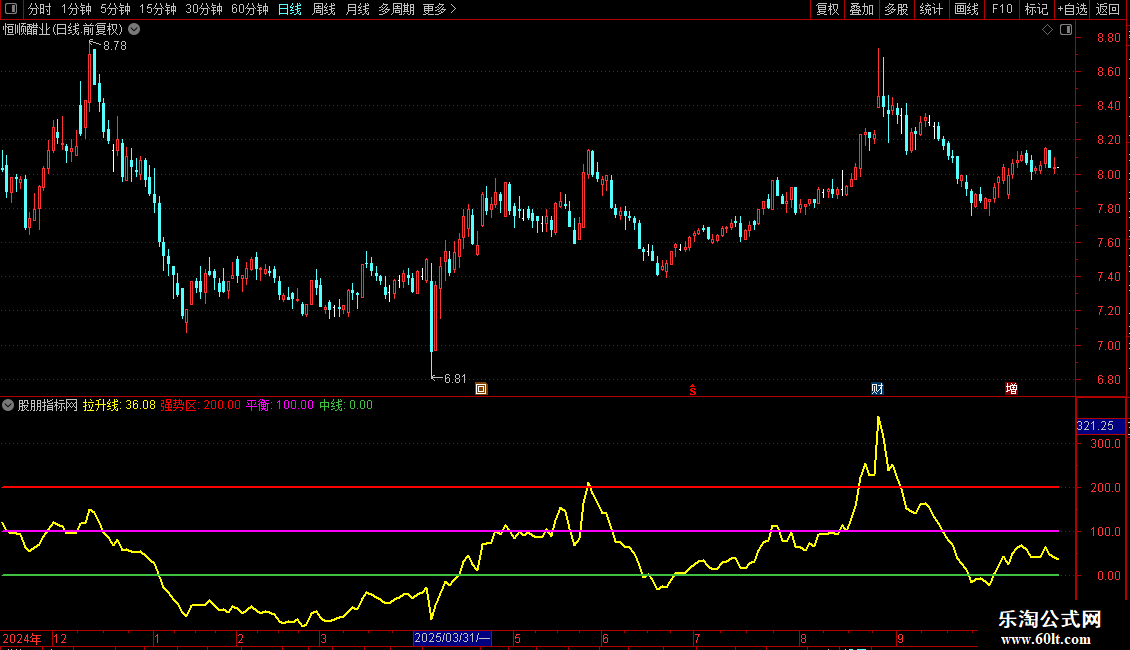Select the 60分钟 period
Screen dimensions: 1130x650
click(250, 9)
